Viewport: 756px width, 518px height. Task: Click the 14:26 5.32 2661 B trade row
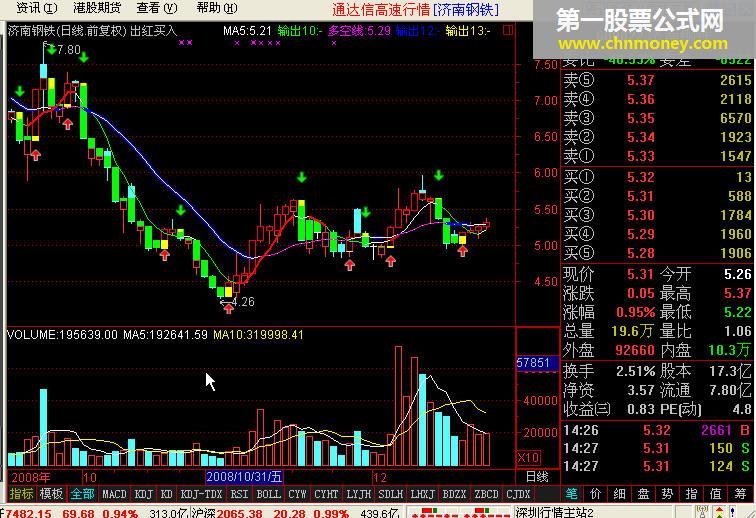point(658,430)
